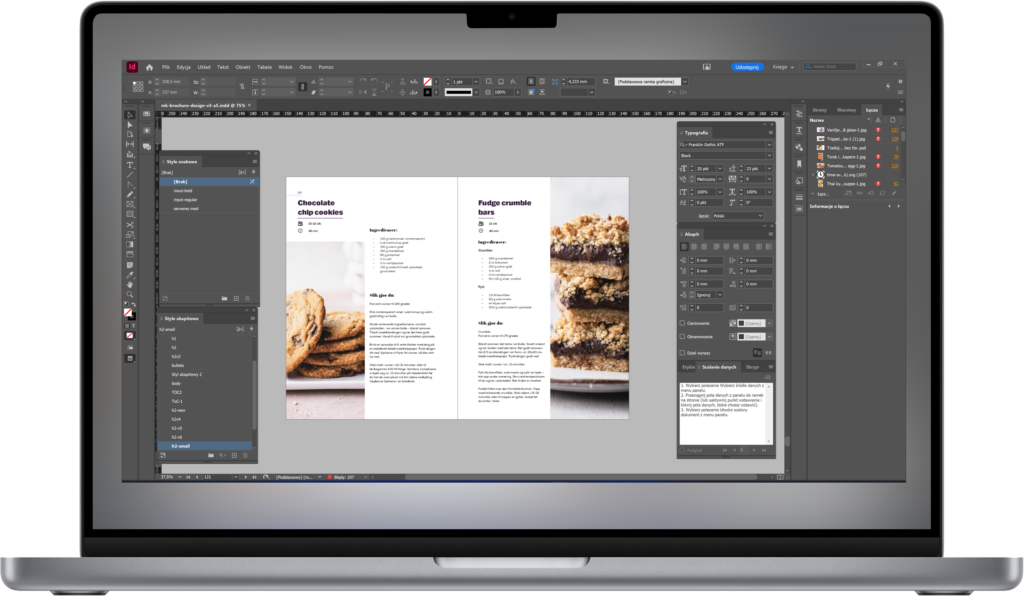Open the Błędy preflight dropdown arrow
The height and width of the screenshot is (596, 1024).
click(366, 477)
